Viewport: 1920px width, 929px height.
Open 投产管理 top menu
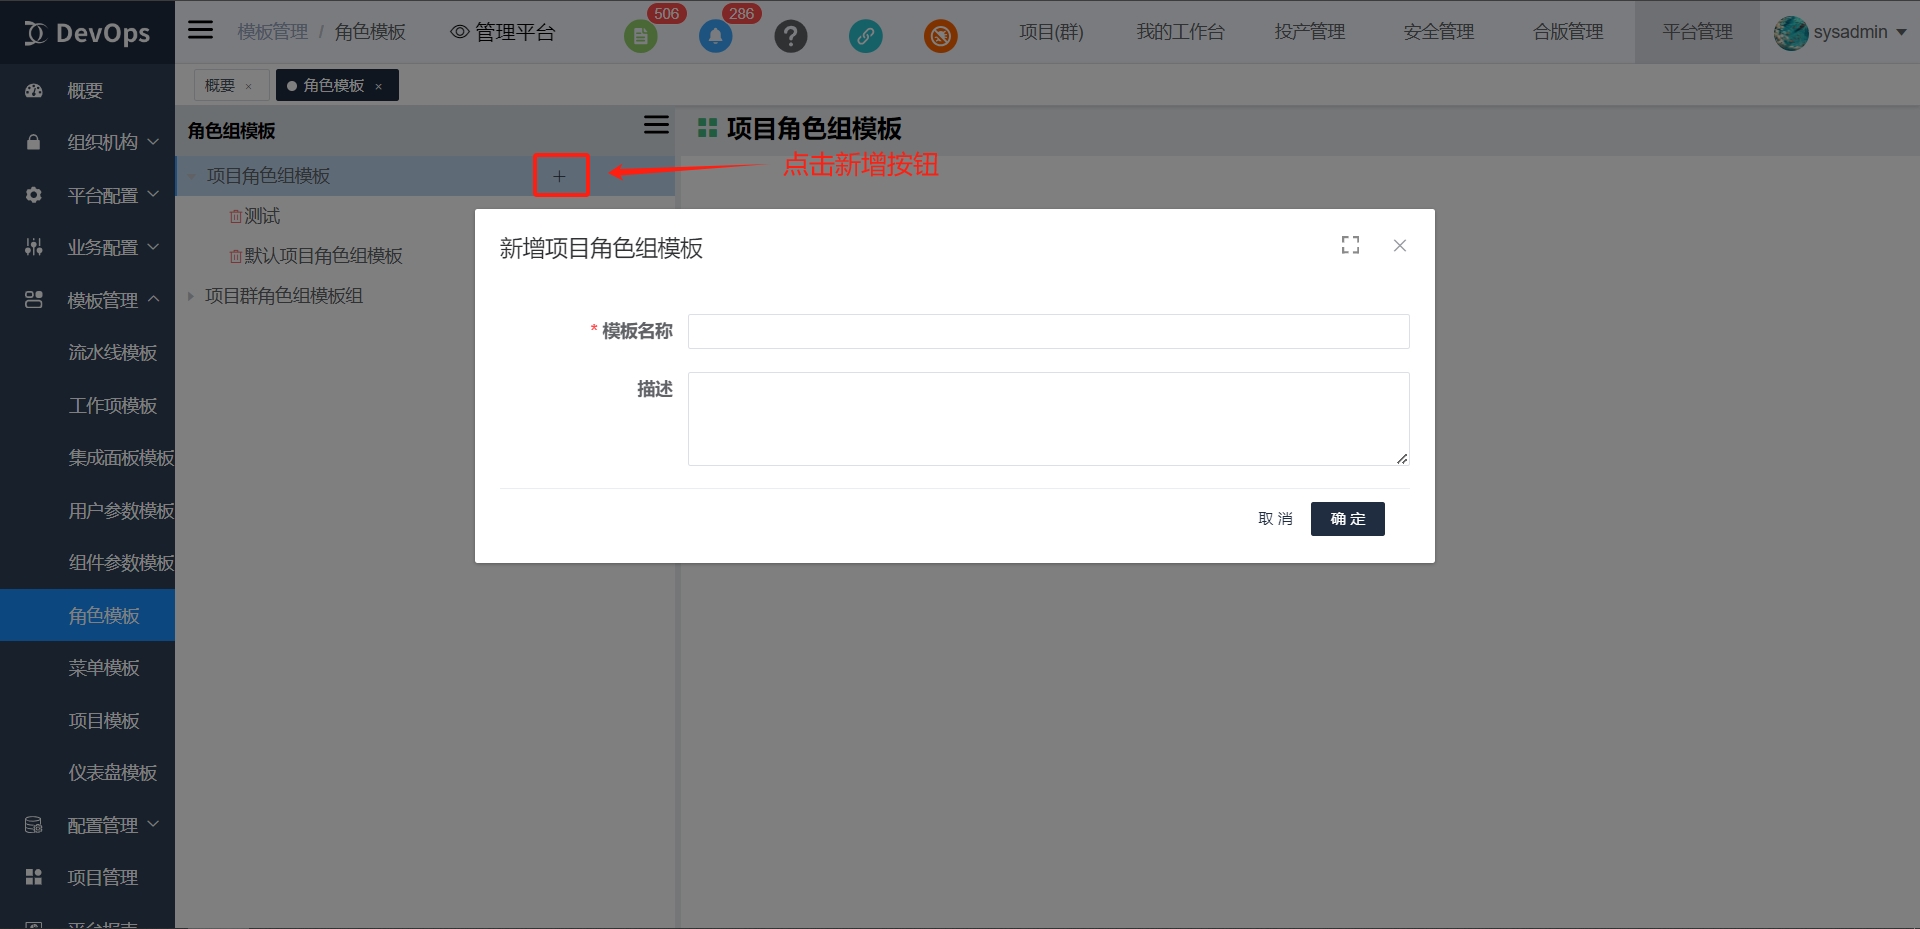pos(1310,32)
